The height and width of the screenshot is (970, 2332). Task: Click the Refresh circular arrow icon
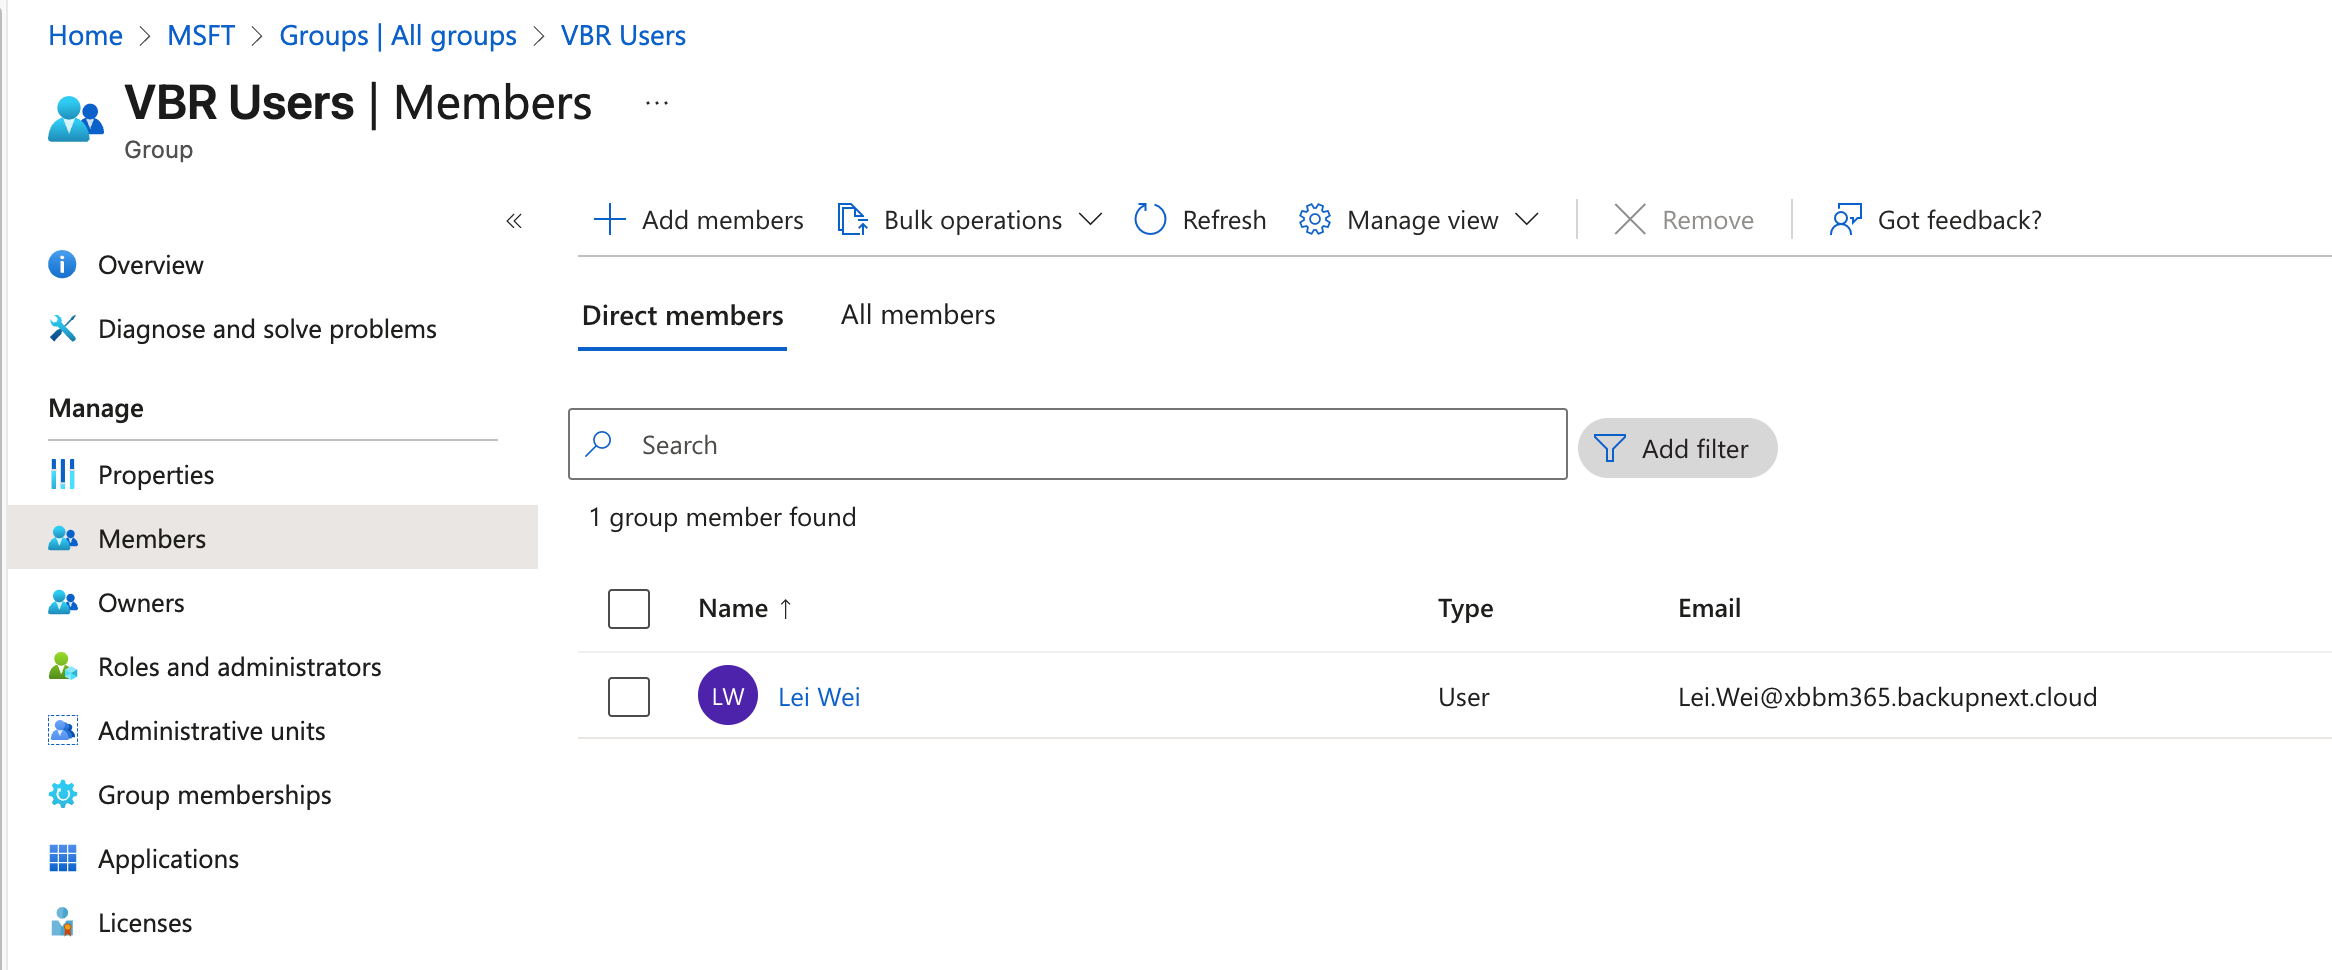point(1150,219)
